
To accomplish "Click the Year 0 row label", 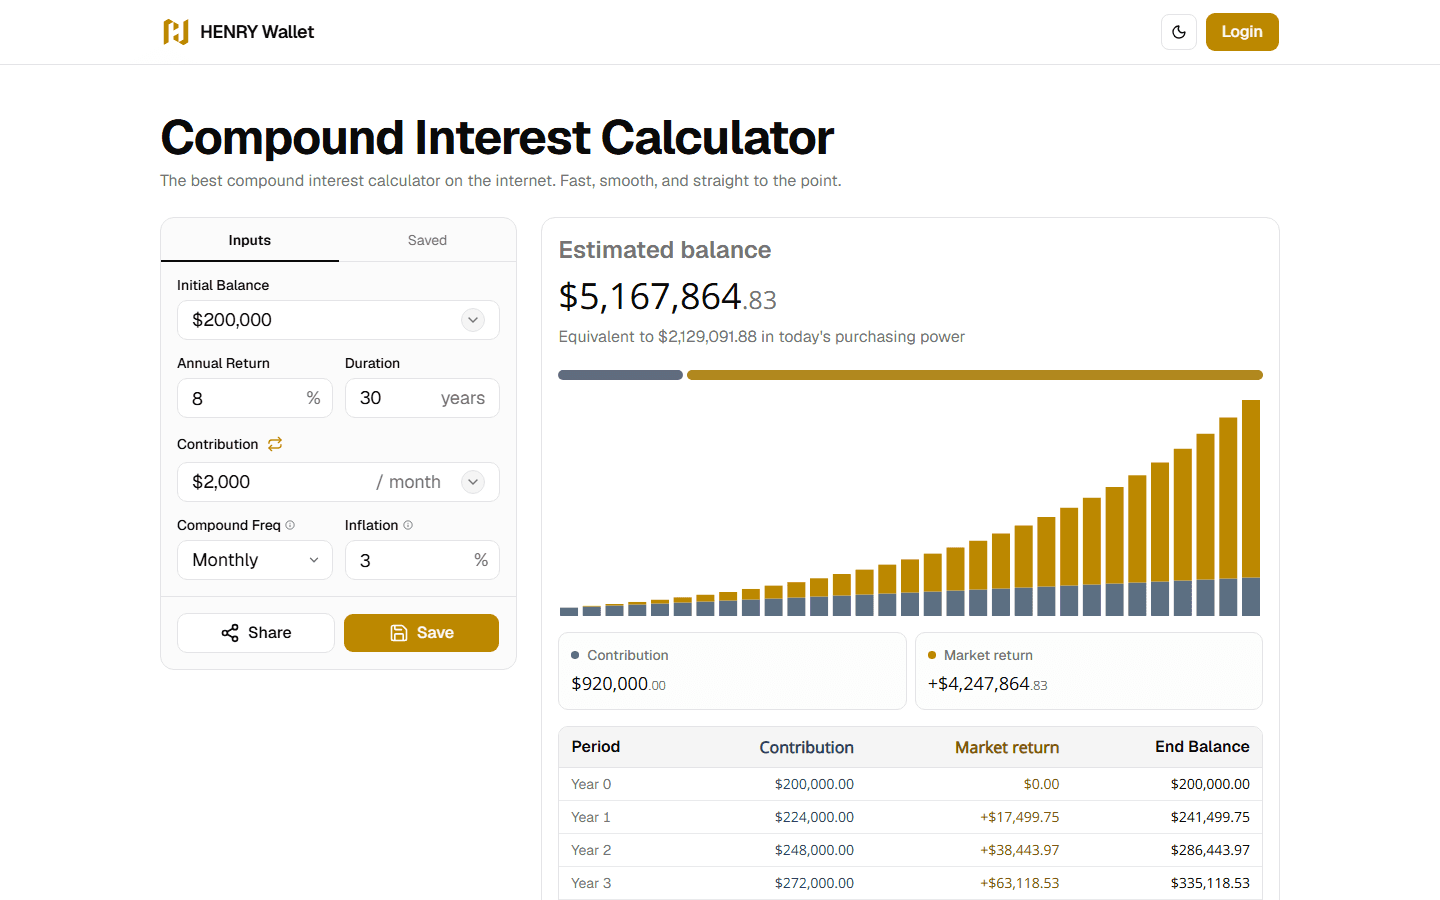I will pos(591,784).
